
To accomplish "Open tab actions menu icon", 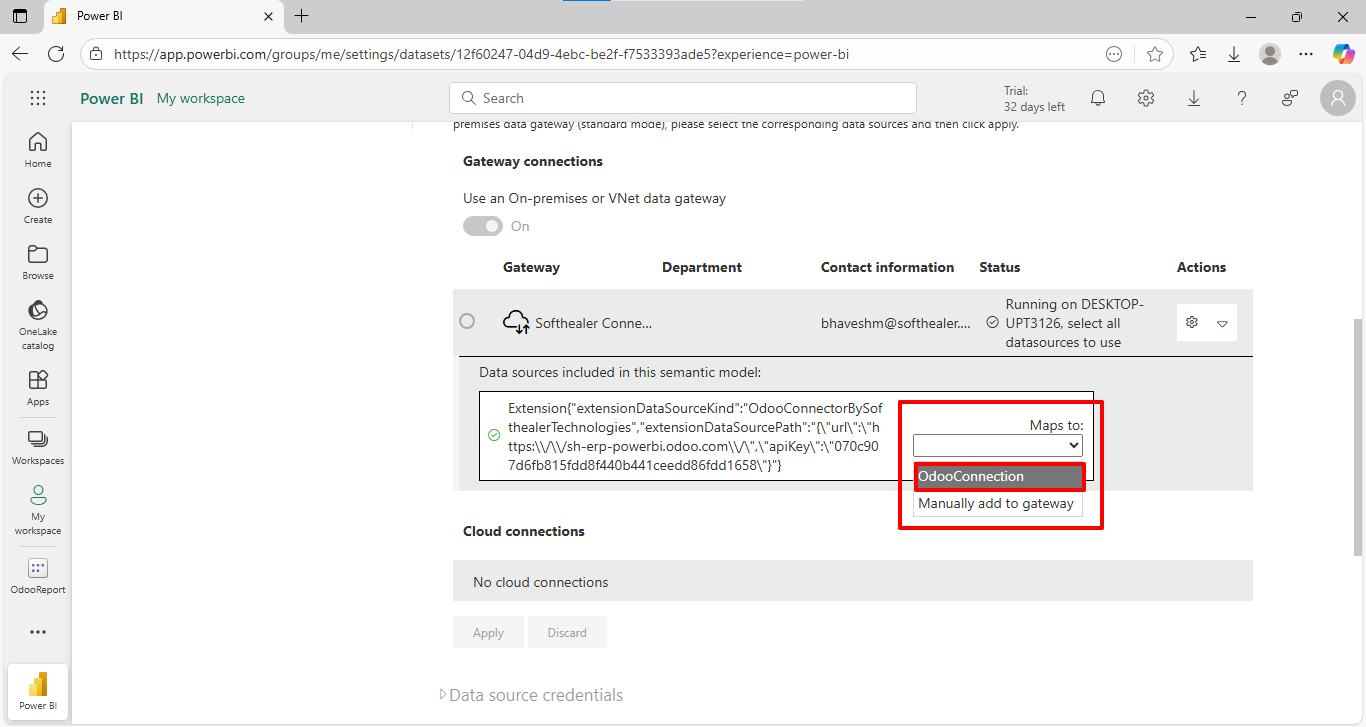I will [20, 16].
